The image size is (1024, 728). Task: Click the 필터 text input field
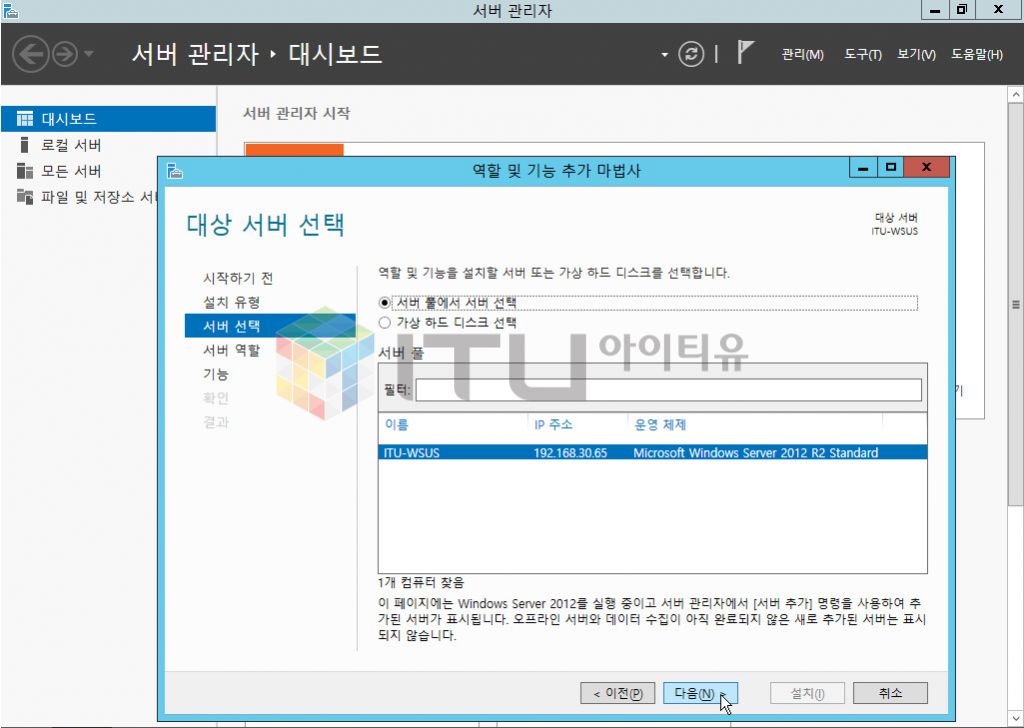(668, 389)
